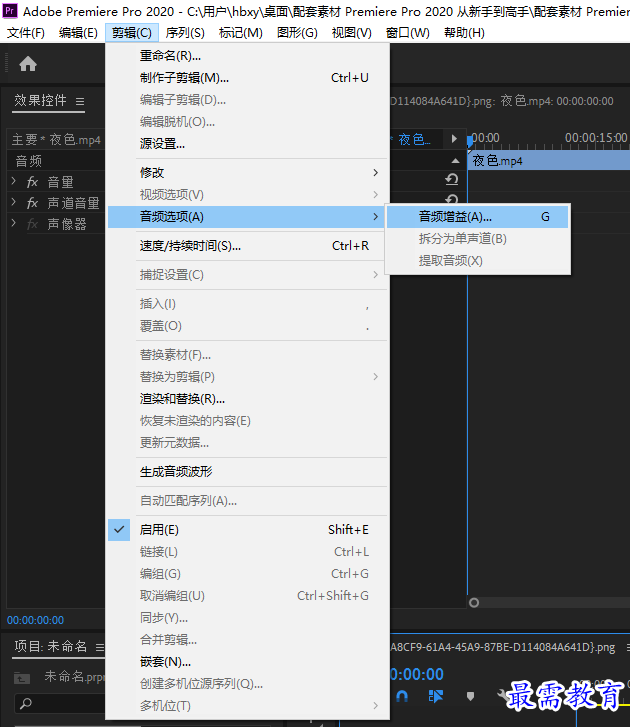Select 嵌套(N)... menu item
This screenshot has width=630, height=727.
pos(248,662)
